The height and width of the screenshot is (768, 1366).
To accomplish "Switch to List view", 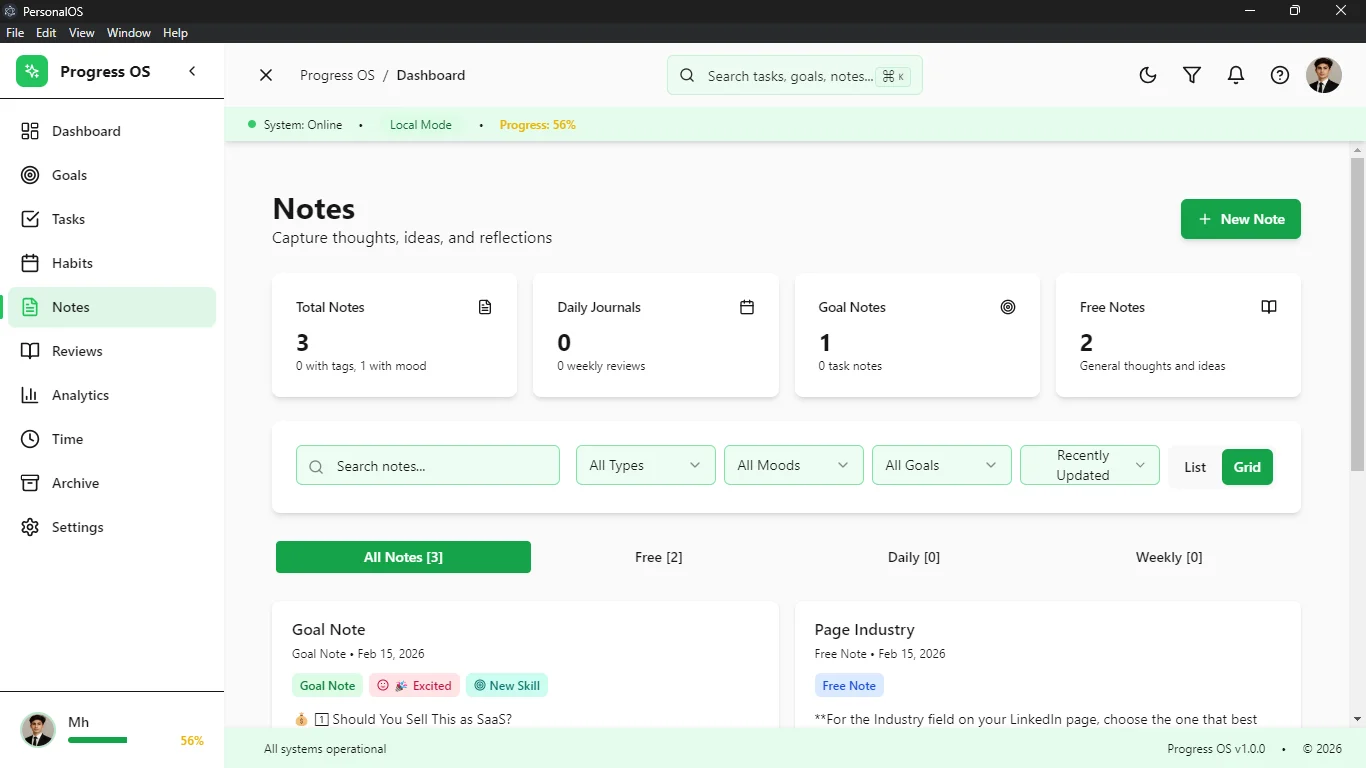I will 1195,467.
